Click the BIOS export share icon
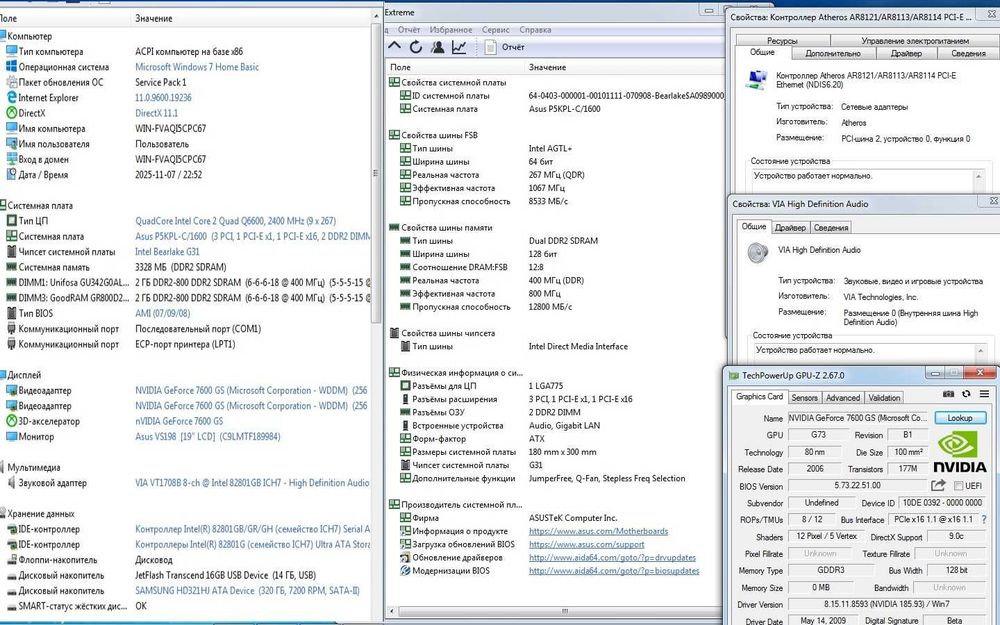Screen dimensions: 1000x625 coord(938,485)
